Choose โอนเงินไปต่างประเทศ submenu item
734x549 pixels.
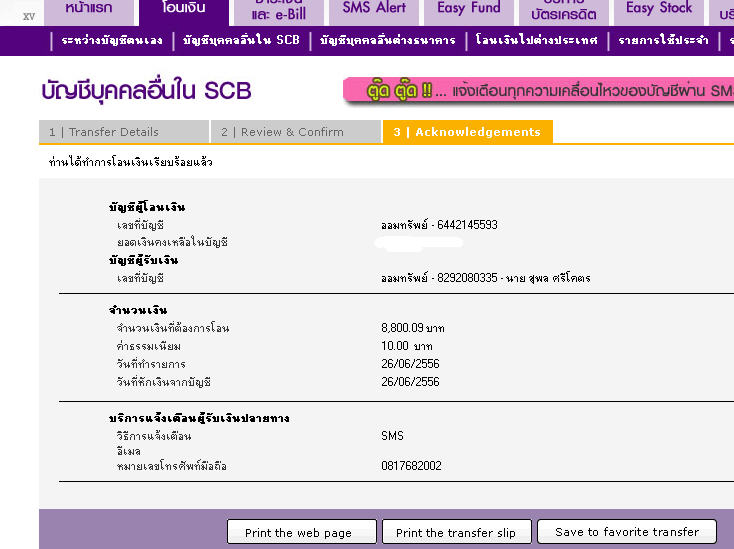[536, 40]
